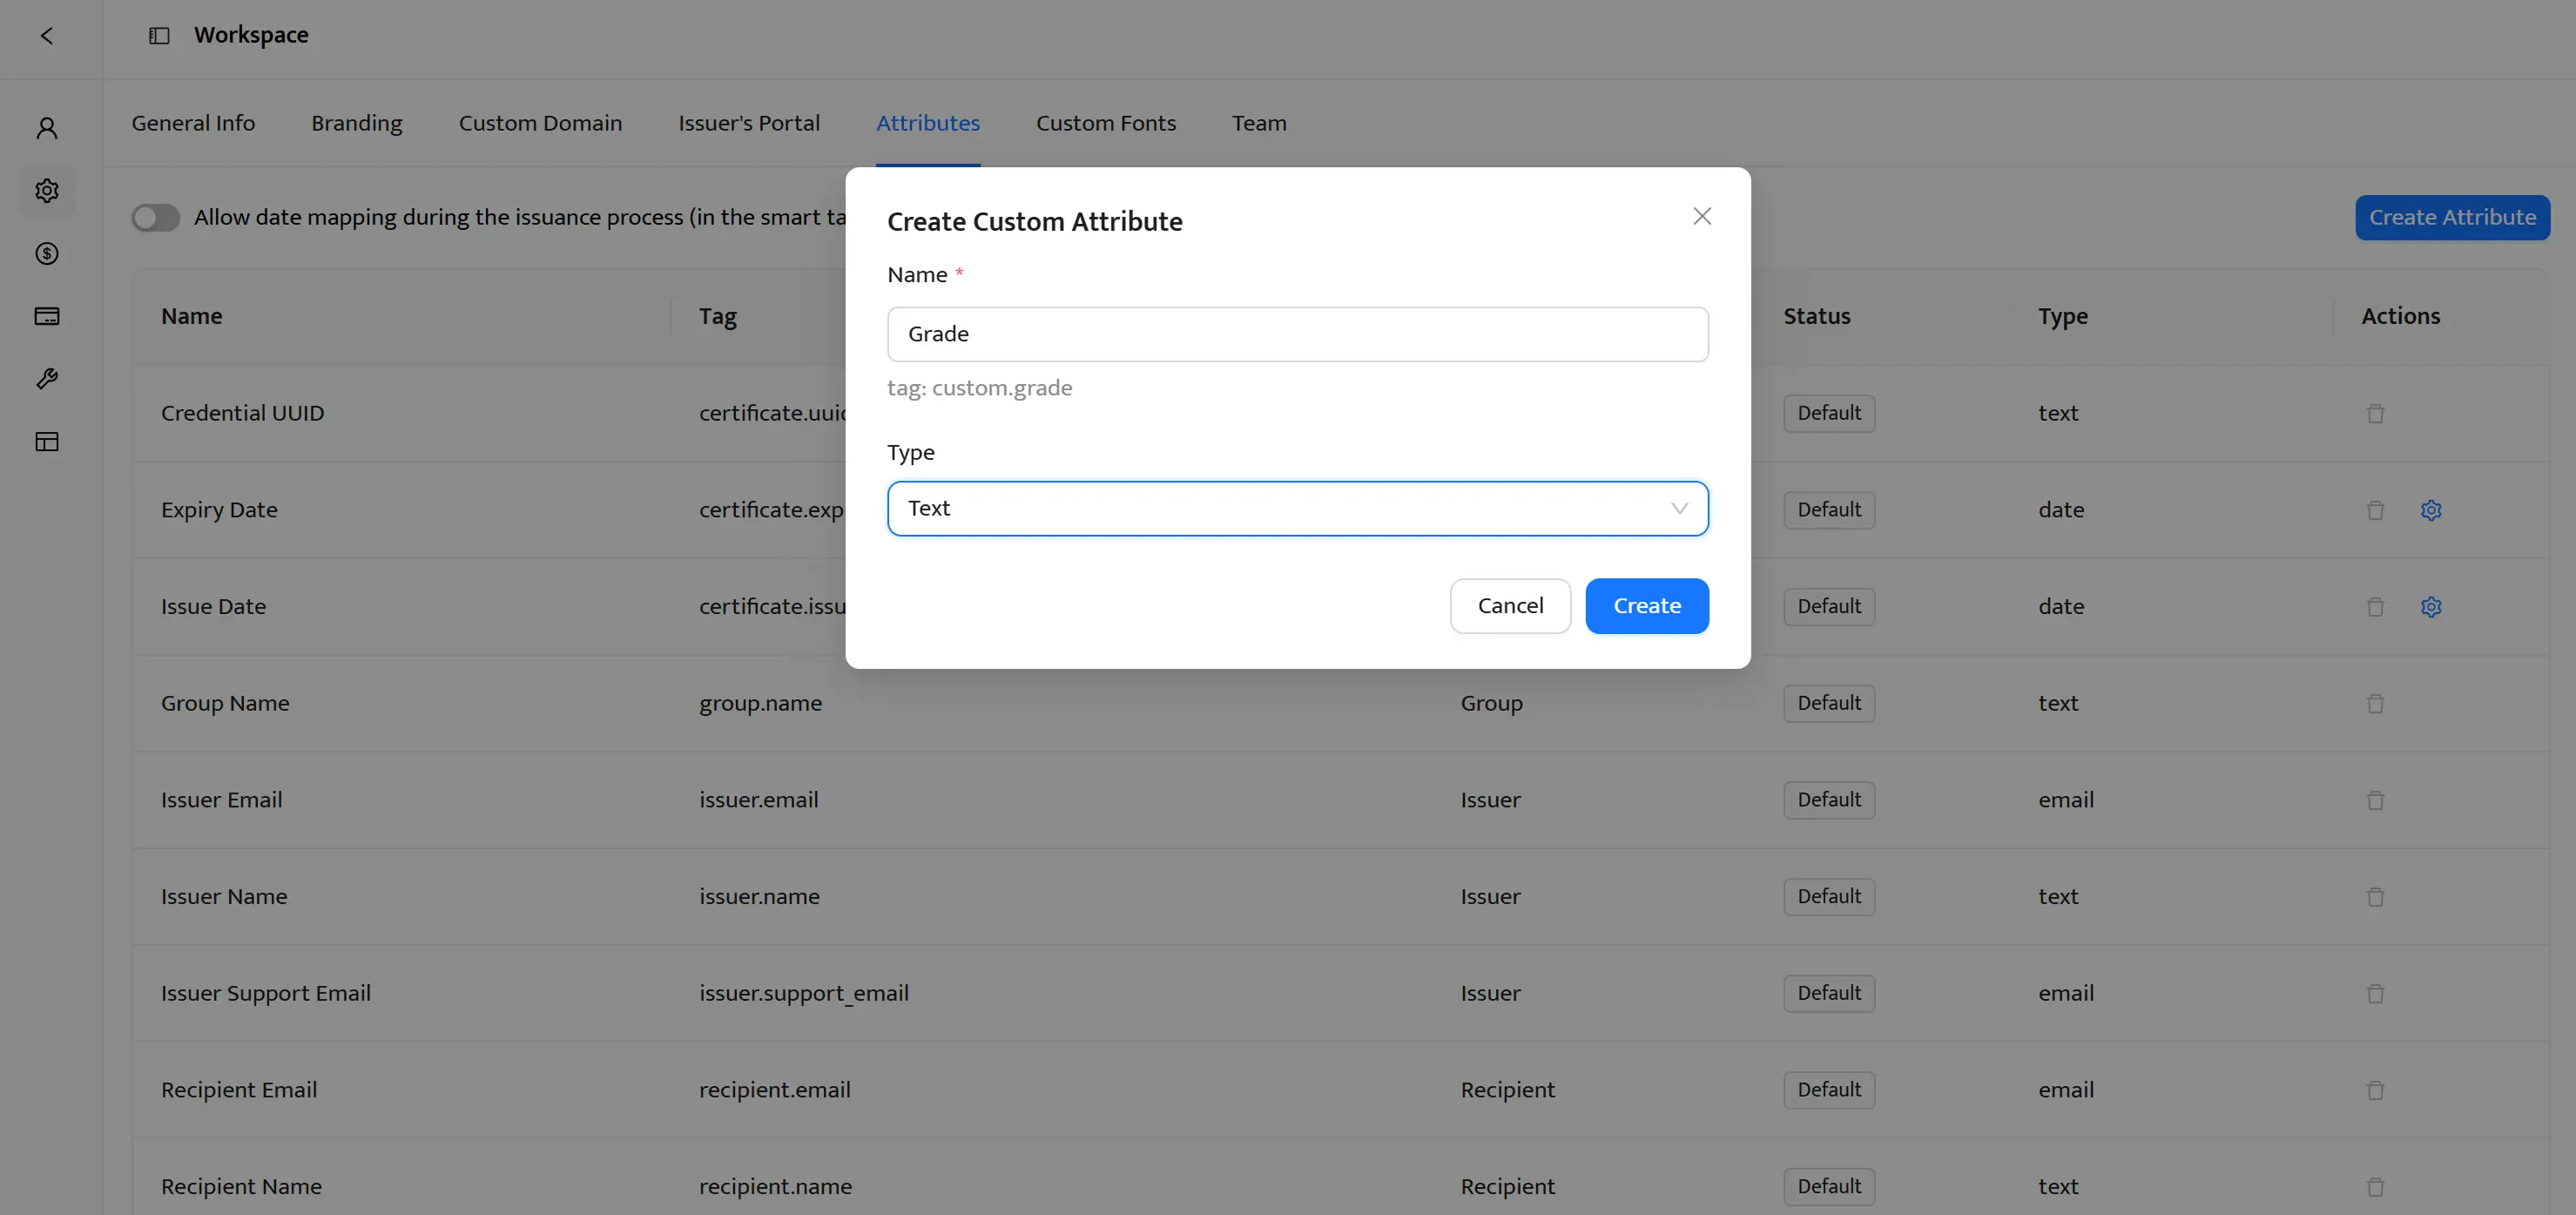Click the delete trash icon for Group Name

tap(2375, 704)
